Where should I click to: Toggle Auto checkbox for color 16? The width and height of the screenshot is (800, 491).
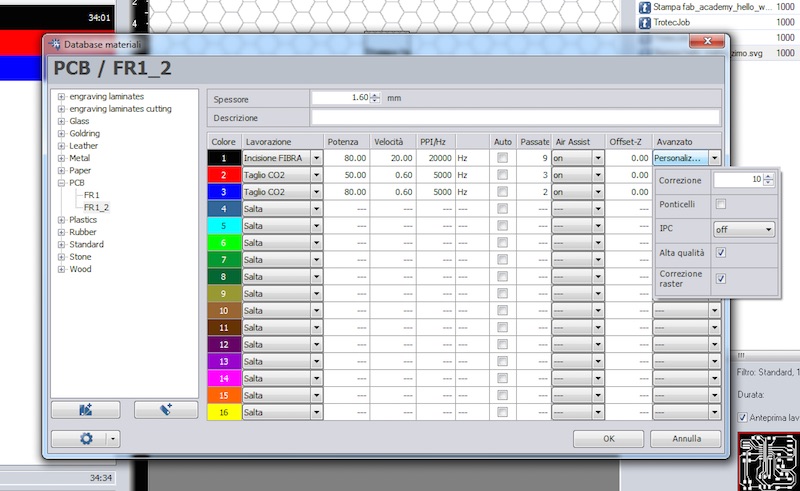pyautogui.click(x=503, y=412)
